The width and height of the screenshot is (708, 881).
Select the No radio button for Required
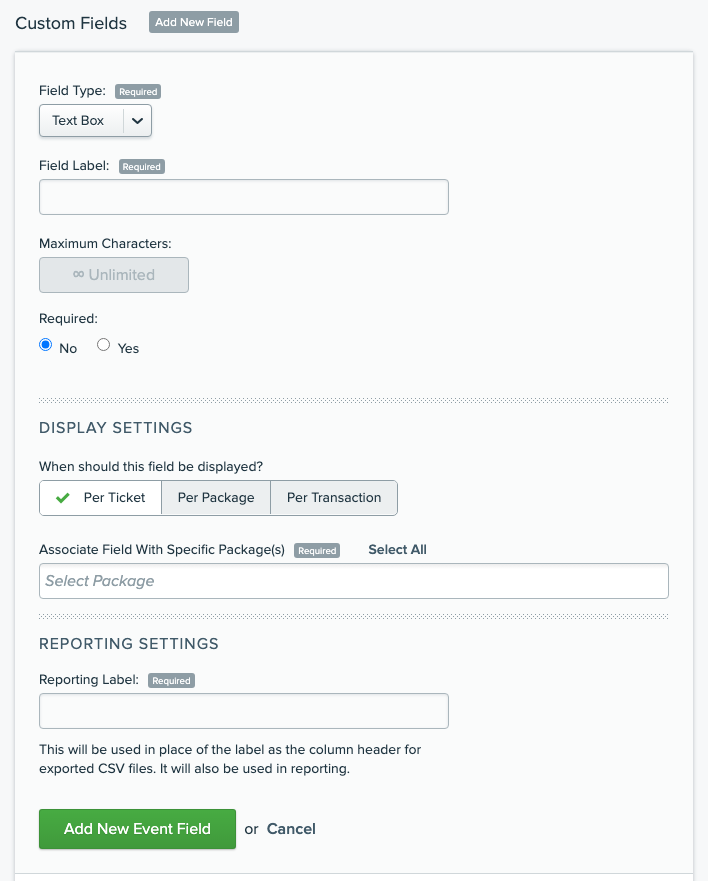pyautogui.click(x=46, y=344)
